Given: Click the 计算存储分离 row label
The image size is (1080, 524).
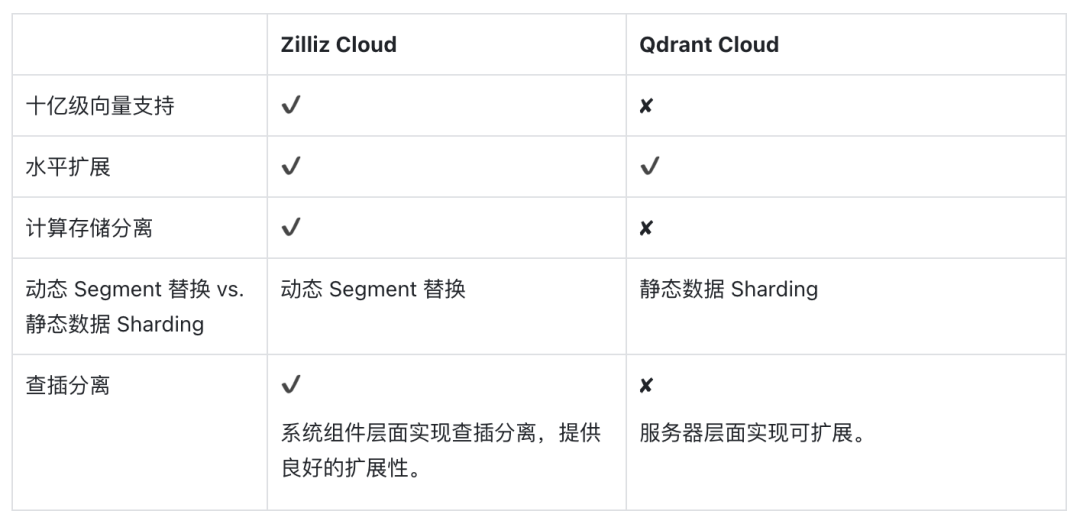Looking at the screenshot, I should [x=89, y=228].
